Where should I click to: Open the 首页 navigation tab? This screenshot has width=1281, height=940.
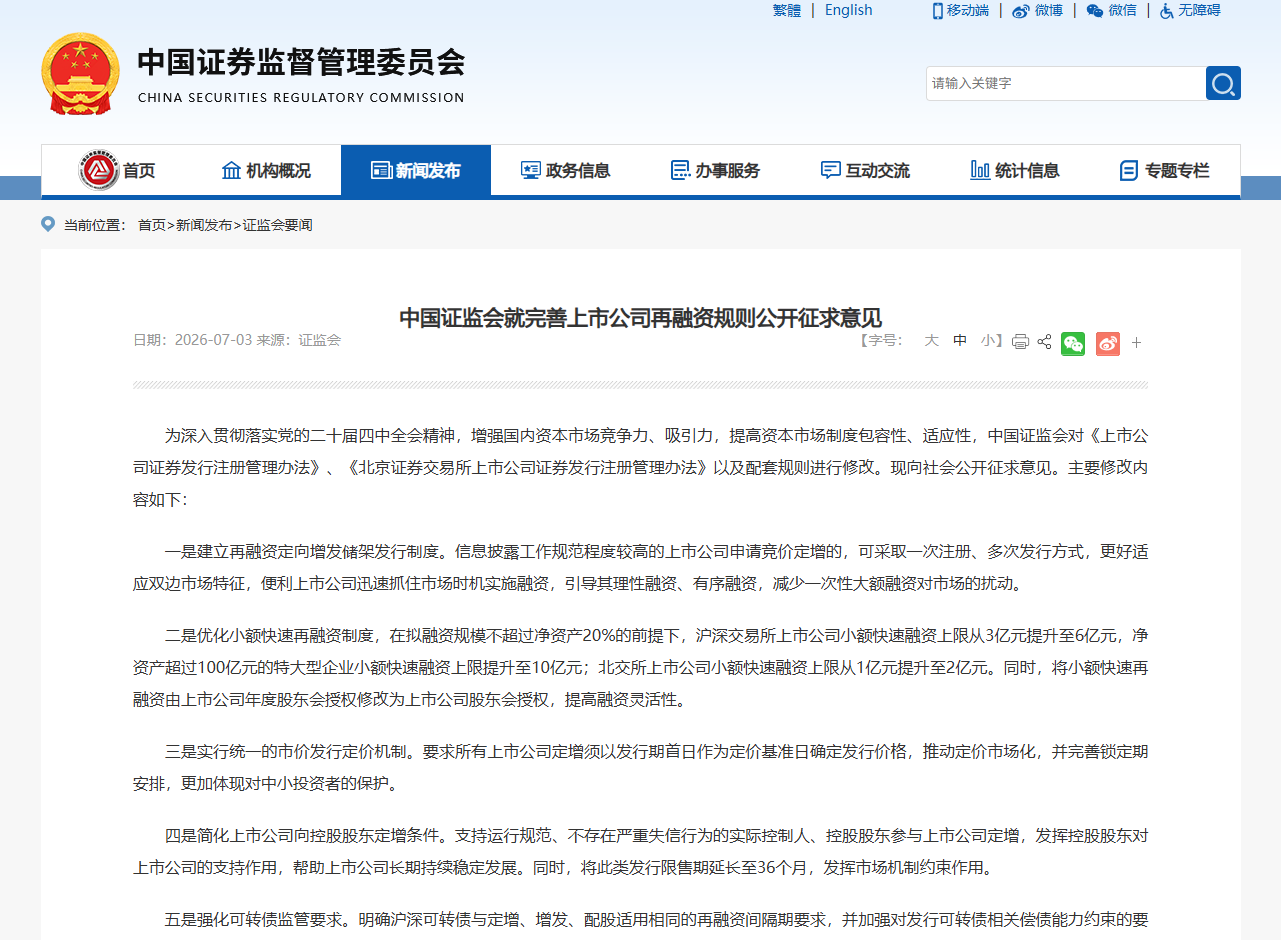pyautogui.click(x=116, y=170)
